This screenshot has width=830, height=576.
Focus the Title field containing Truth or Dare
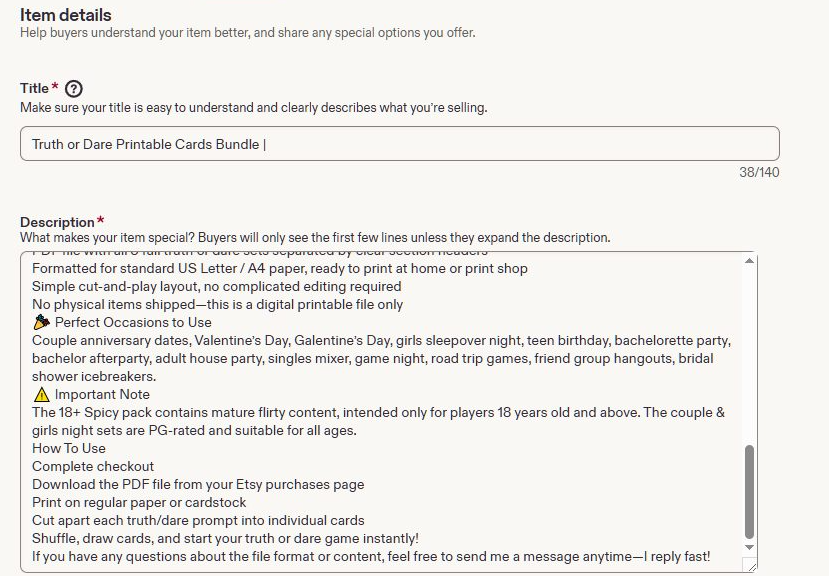point(400,143)
